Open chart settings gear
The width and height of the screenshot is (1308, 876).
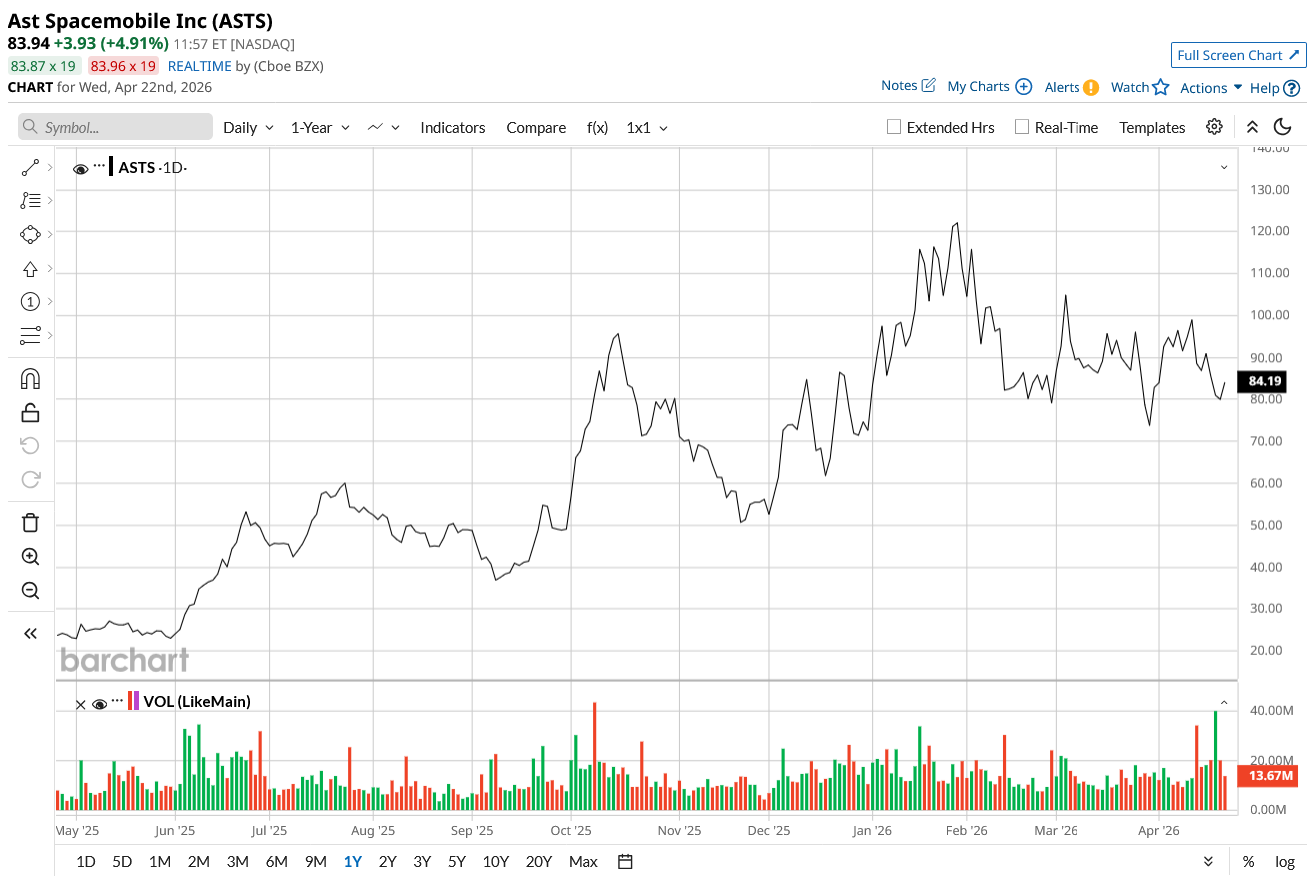[x=1214, y=127]
